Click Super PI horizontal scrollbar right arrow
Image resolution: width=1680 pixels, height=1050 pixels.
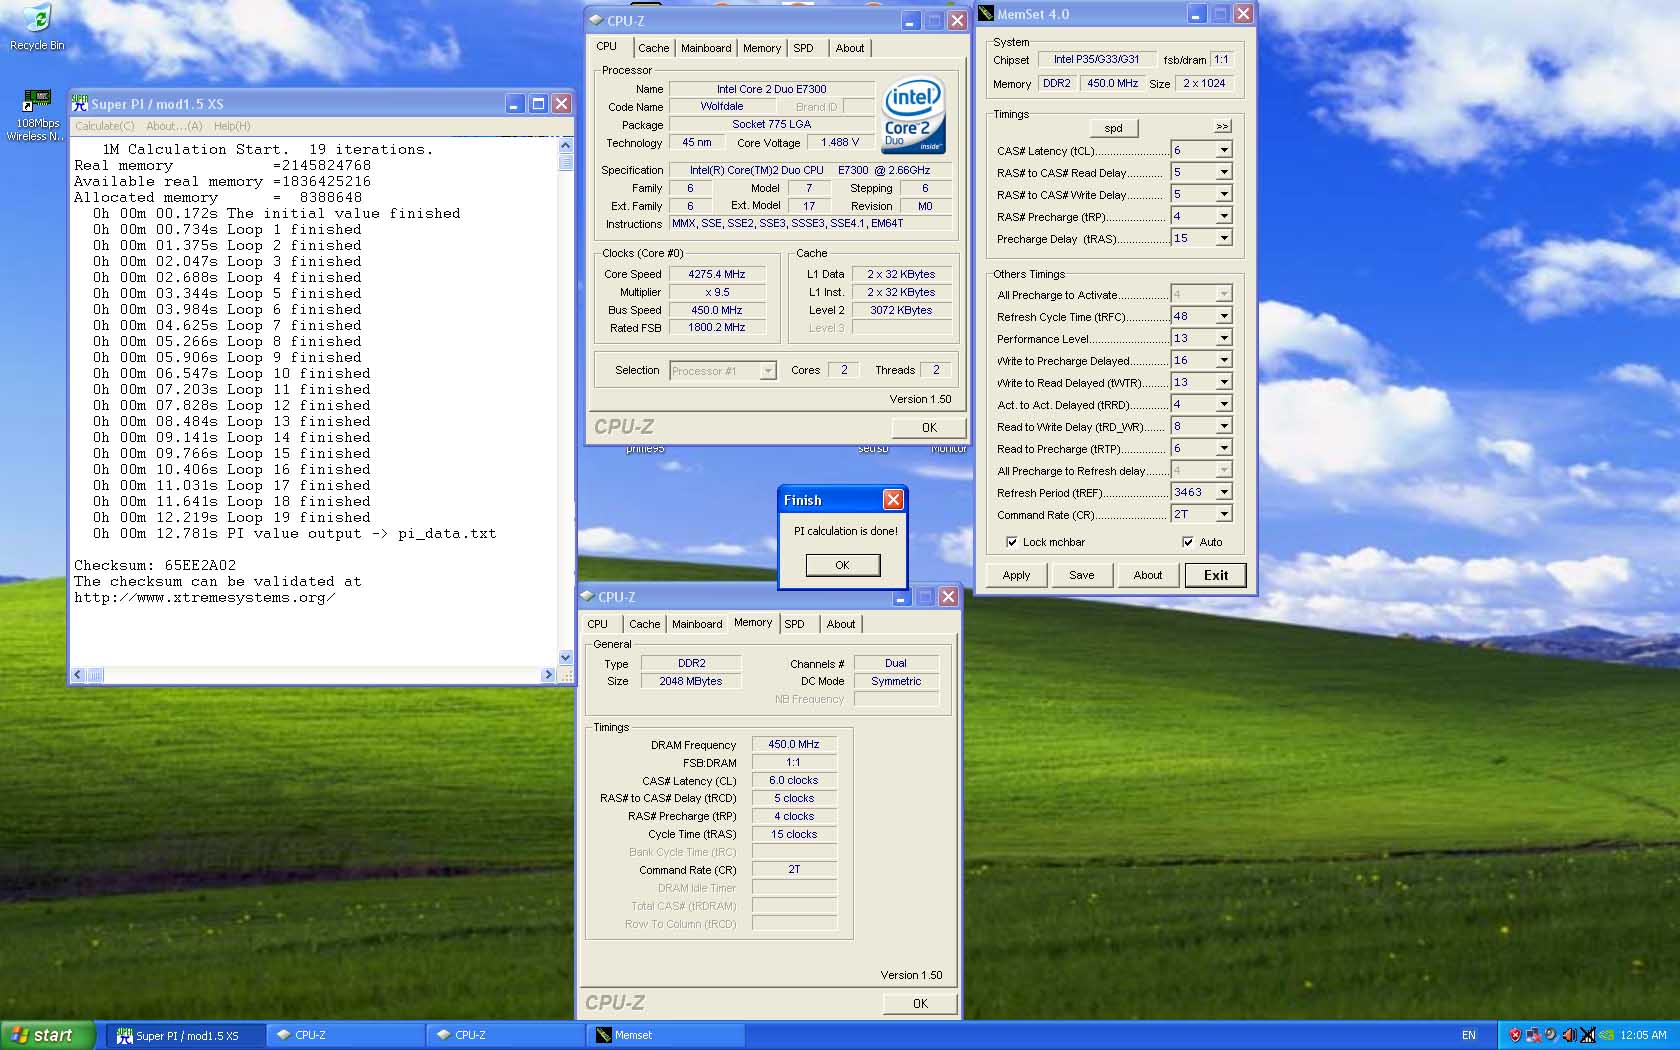click(547, 675)
